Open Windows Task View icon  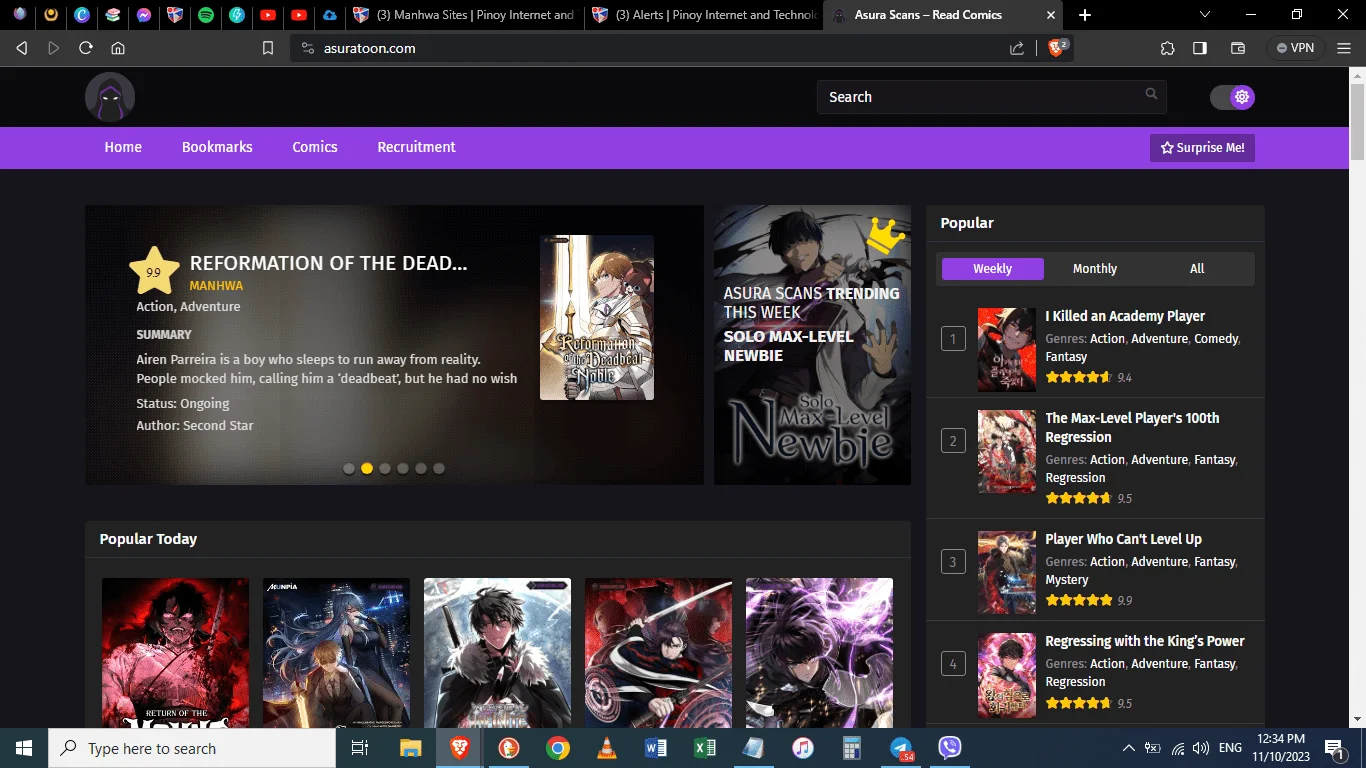[360, 748]
